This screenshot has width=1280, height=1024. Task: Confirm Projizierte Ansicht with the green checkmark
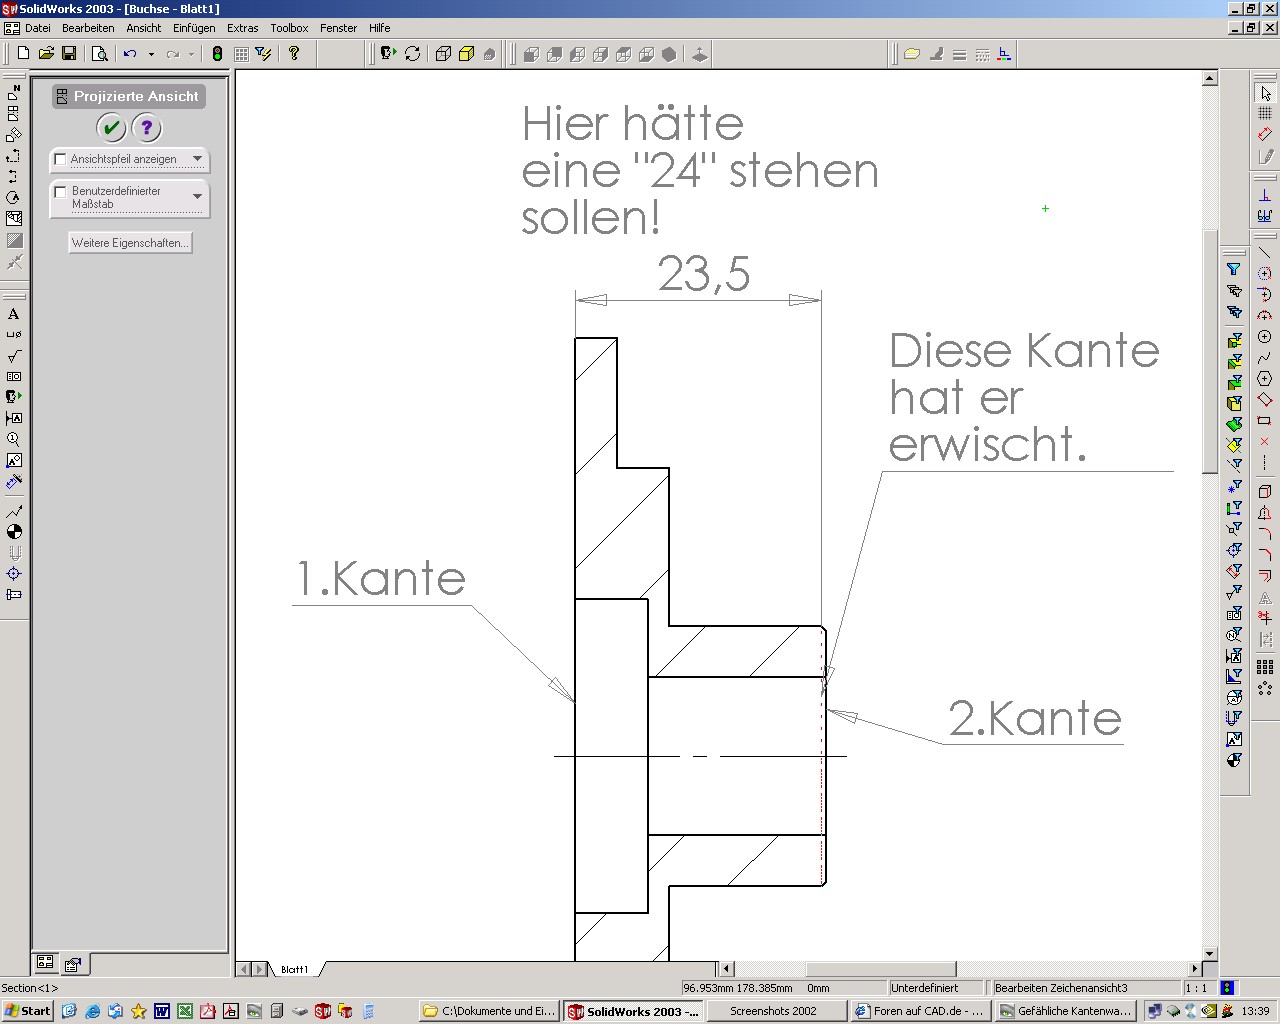point(111,128)
